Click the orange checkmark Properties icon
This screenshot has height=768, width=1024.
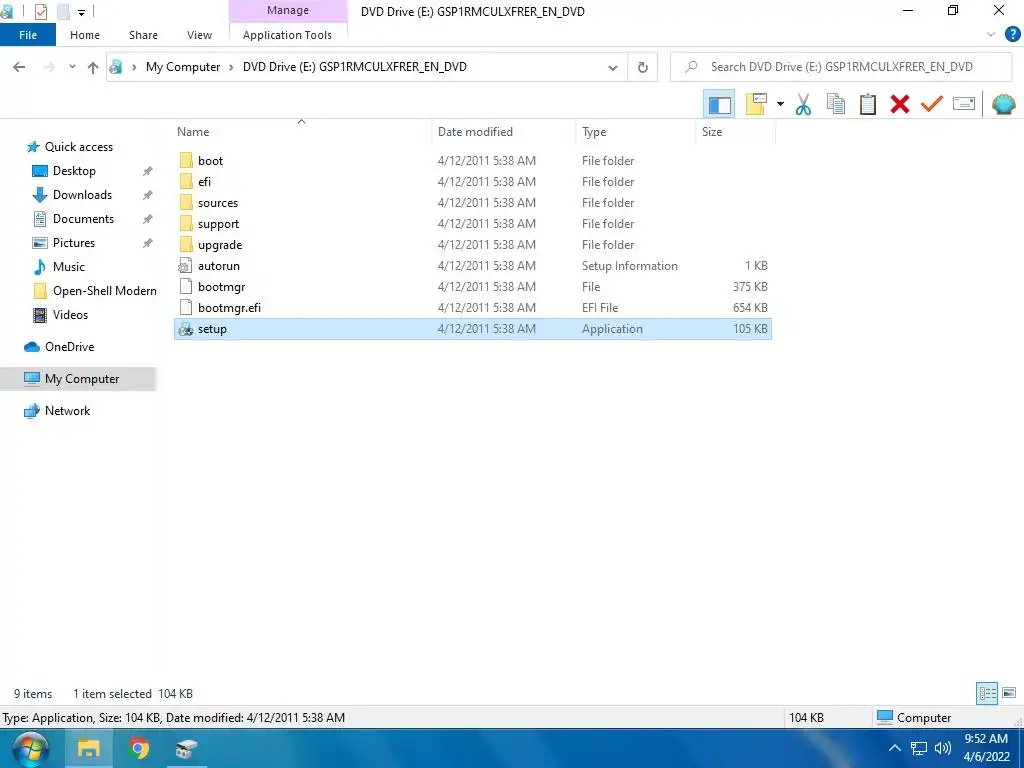[x=932, y=104]
